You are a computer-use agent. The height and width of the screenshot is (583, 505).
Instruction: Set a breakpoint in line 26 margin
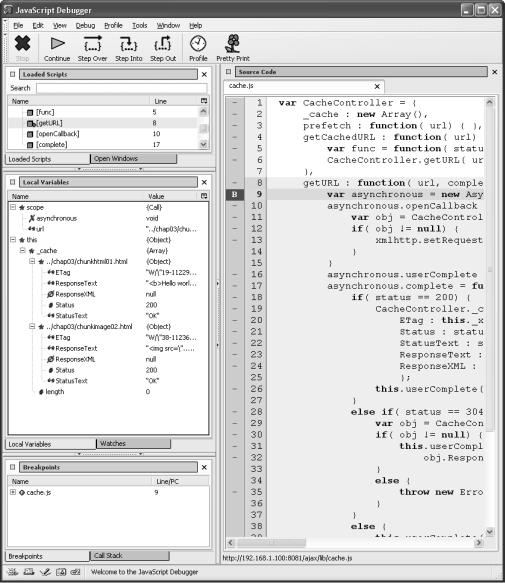235,389
